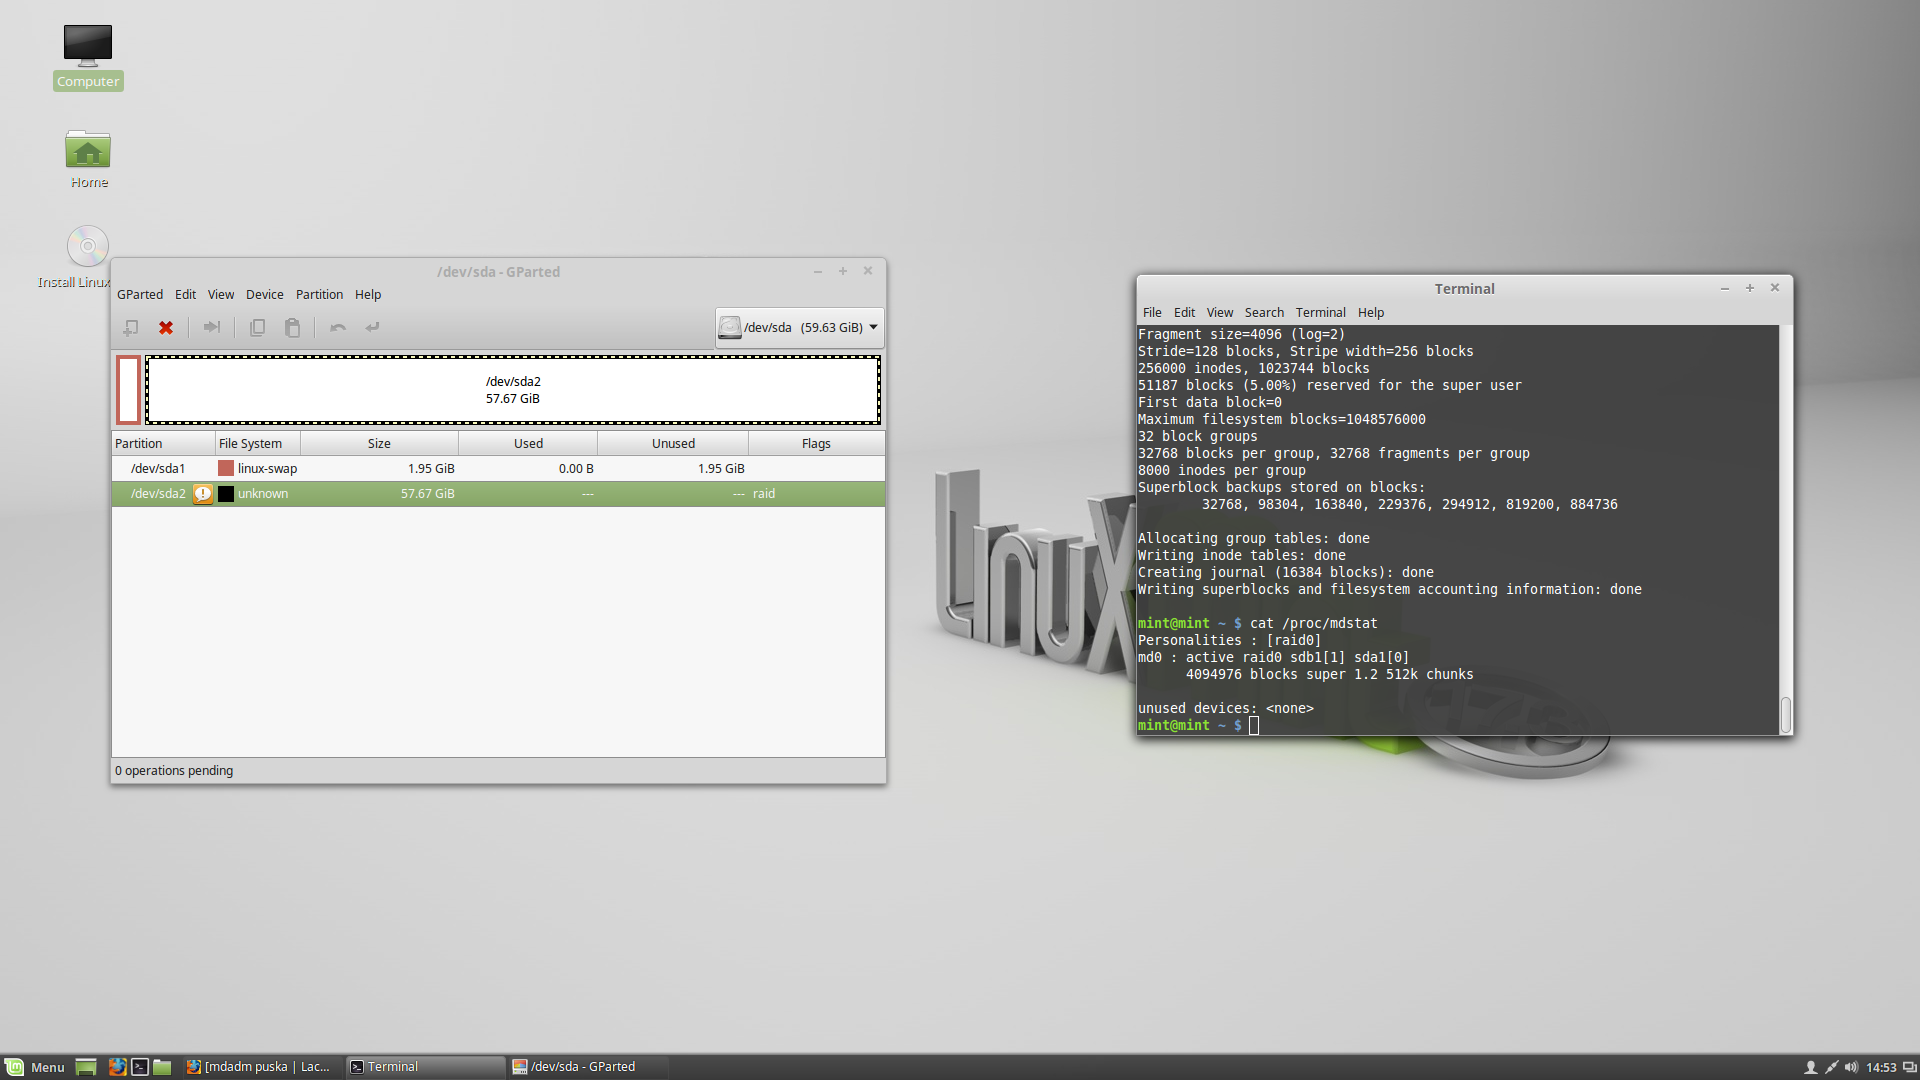Open the Terminal menu in Terminal window
This screenshot has width=1920, height=1080.
(1321, 312)
